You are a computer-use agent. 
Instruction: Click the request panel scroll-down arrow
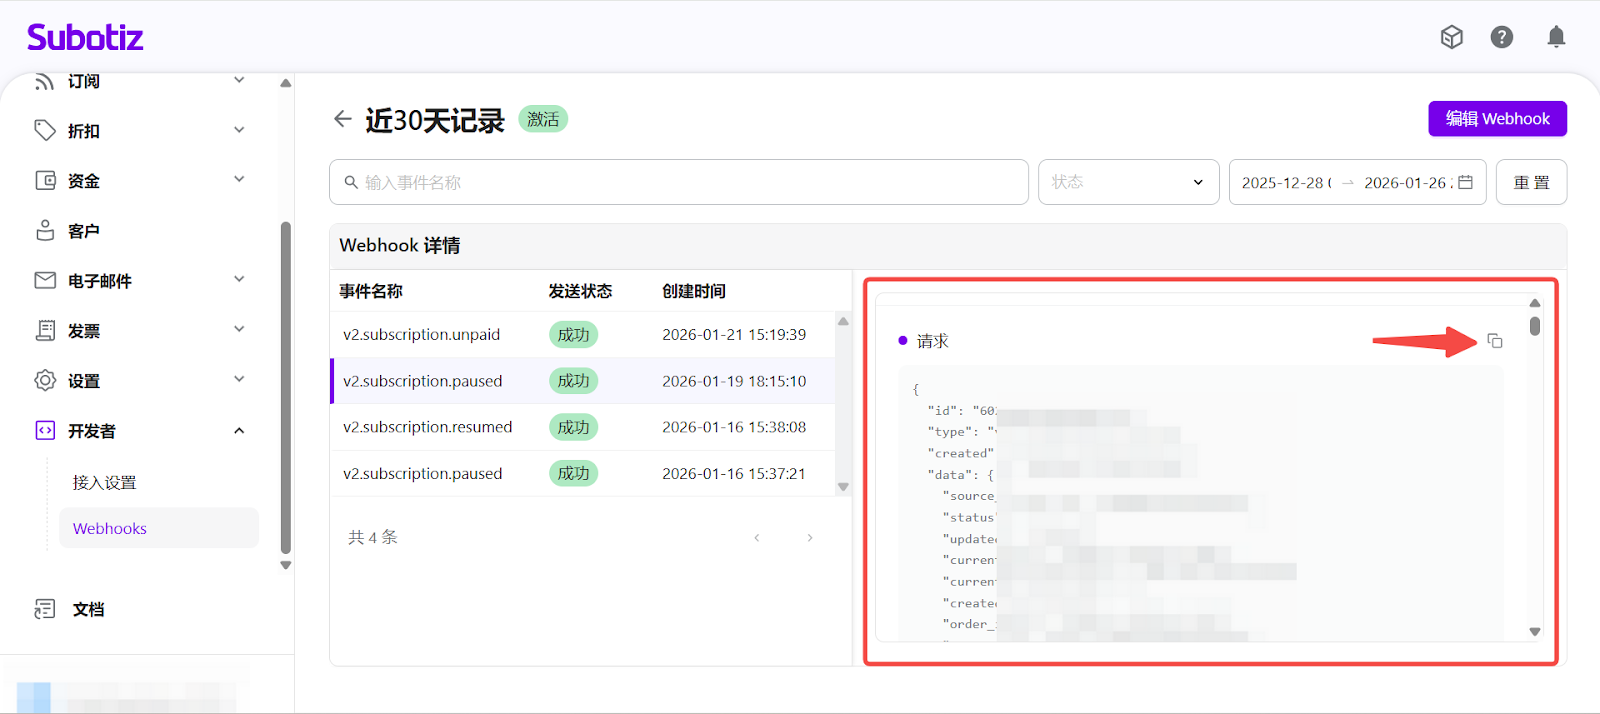tap(1535, 632)
